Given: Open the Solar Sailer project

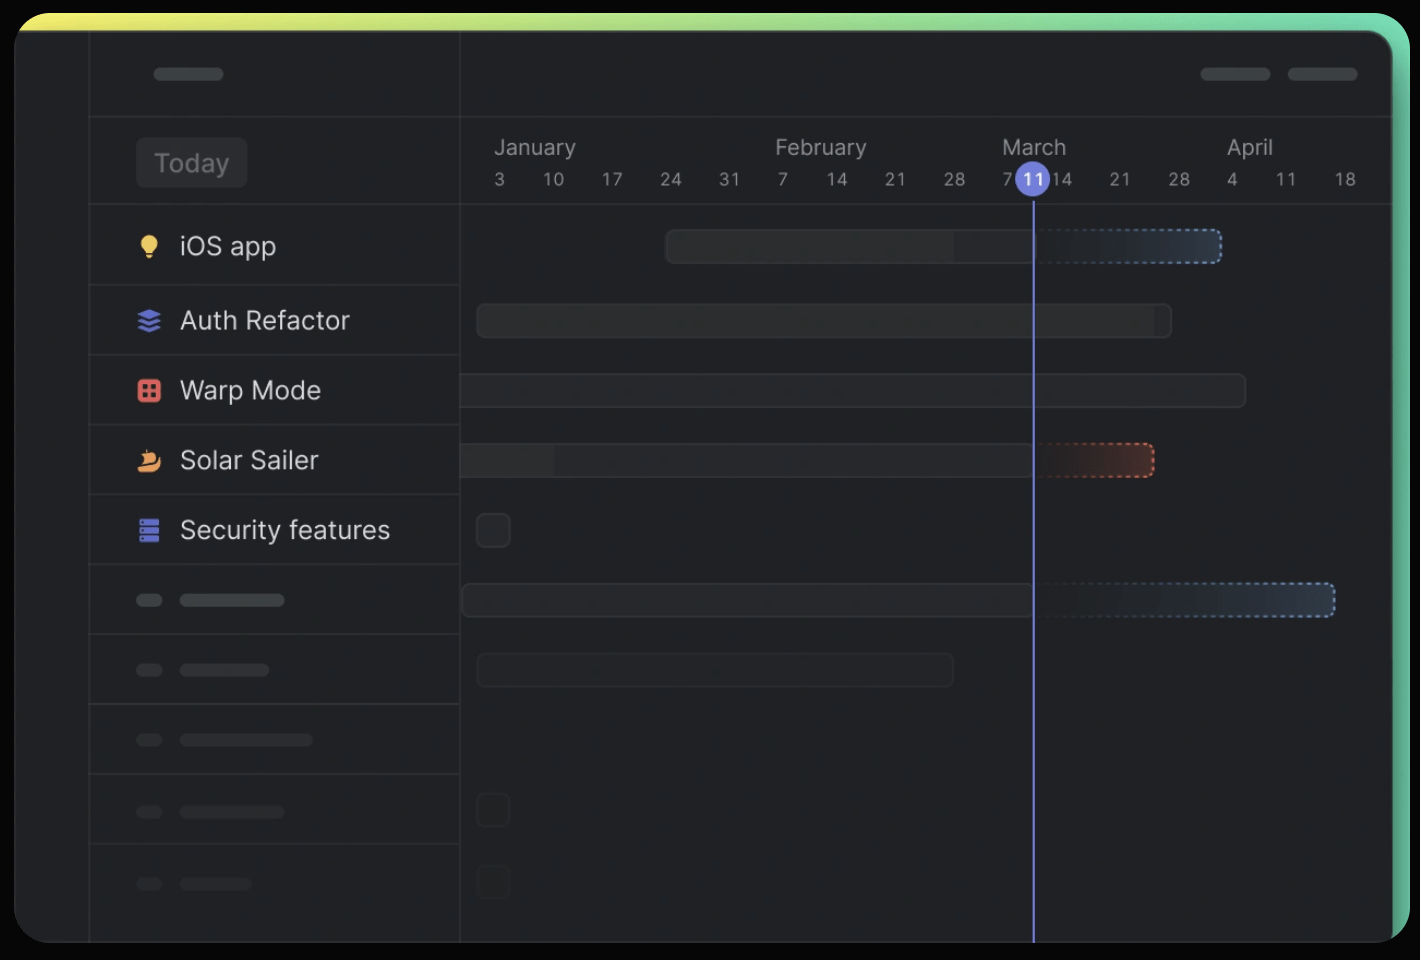Looking at the screenshot, I should tap(249, 461).
